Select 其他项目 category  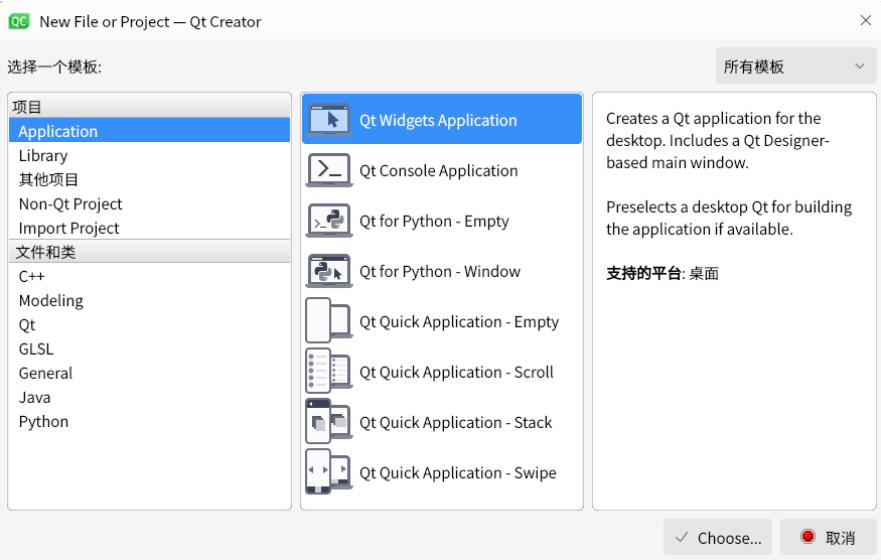[48, 180]
